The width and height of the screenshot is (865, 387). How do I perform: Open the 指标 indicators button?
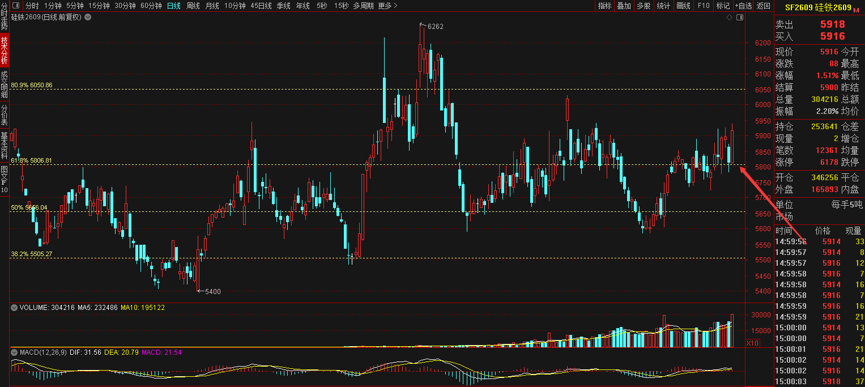click(x=605, y=6)
